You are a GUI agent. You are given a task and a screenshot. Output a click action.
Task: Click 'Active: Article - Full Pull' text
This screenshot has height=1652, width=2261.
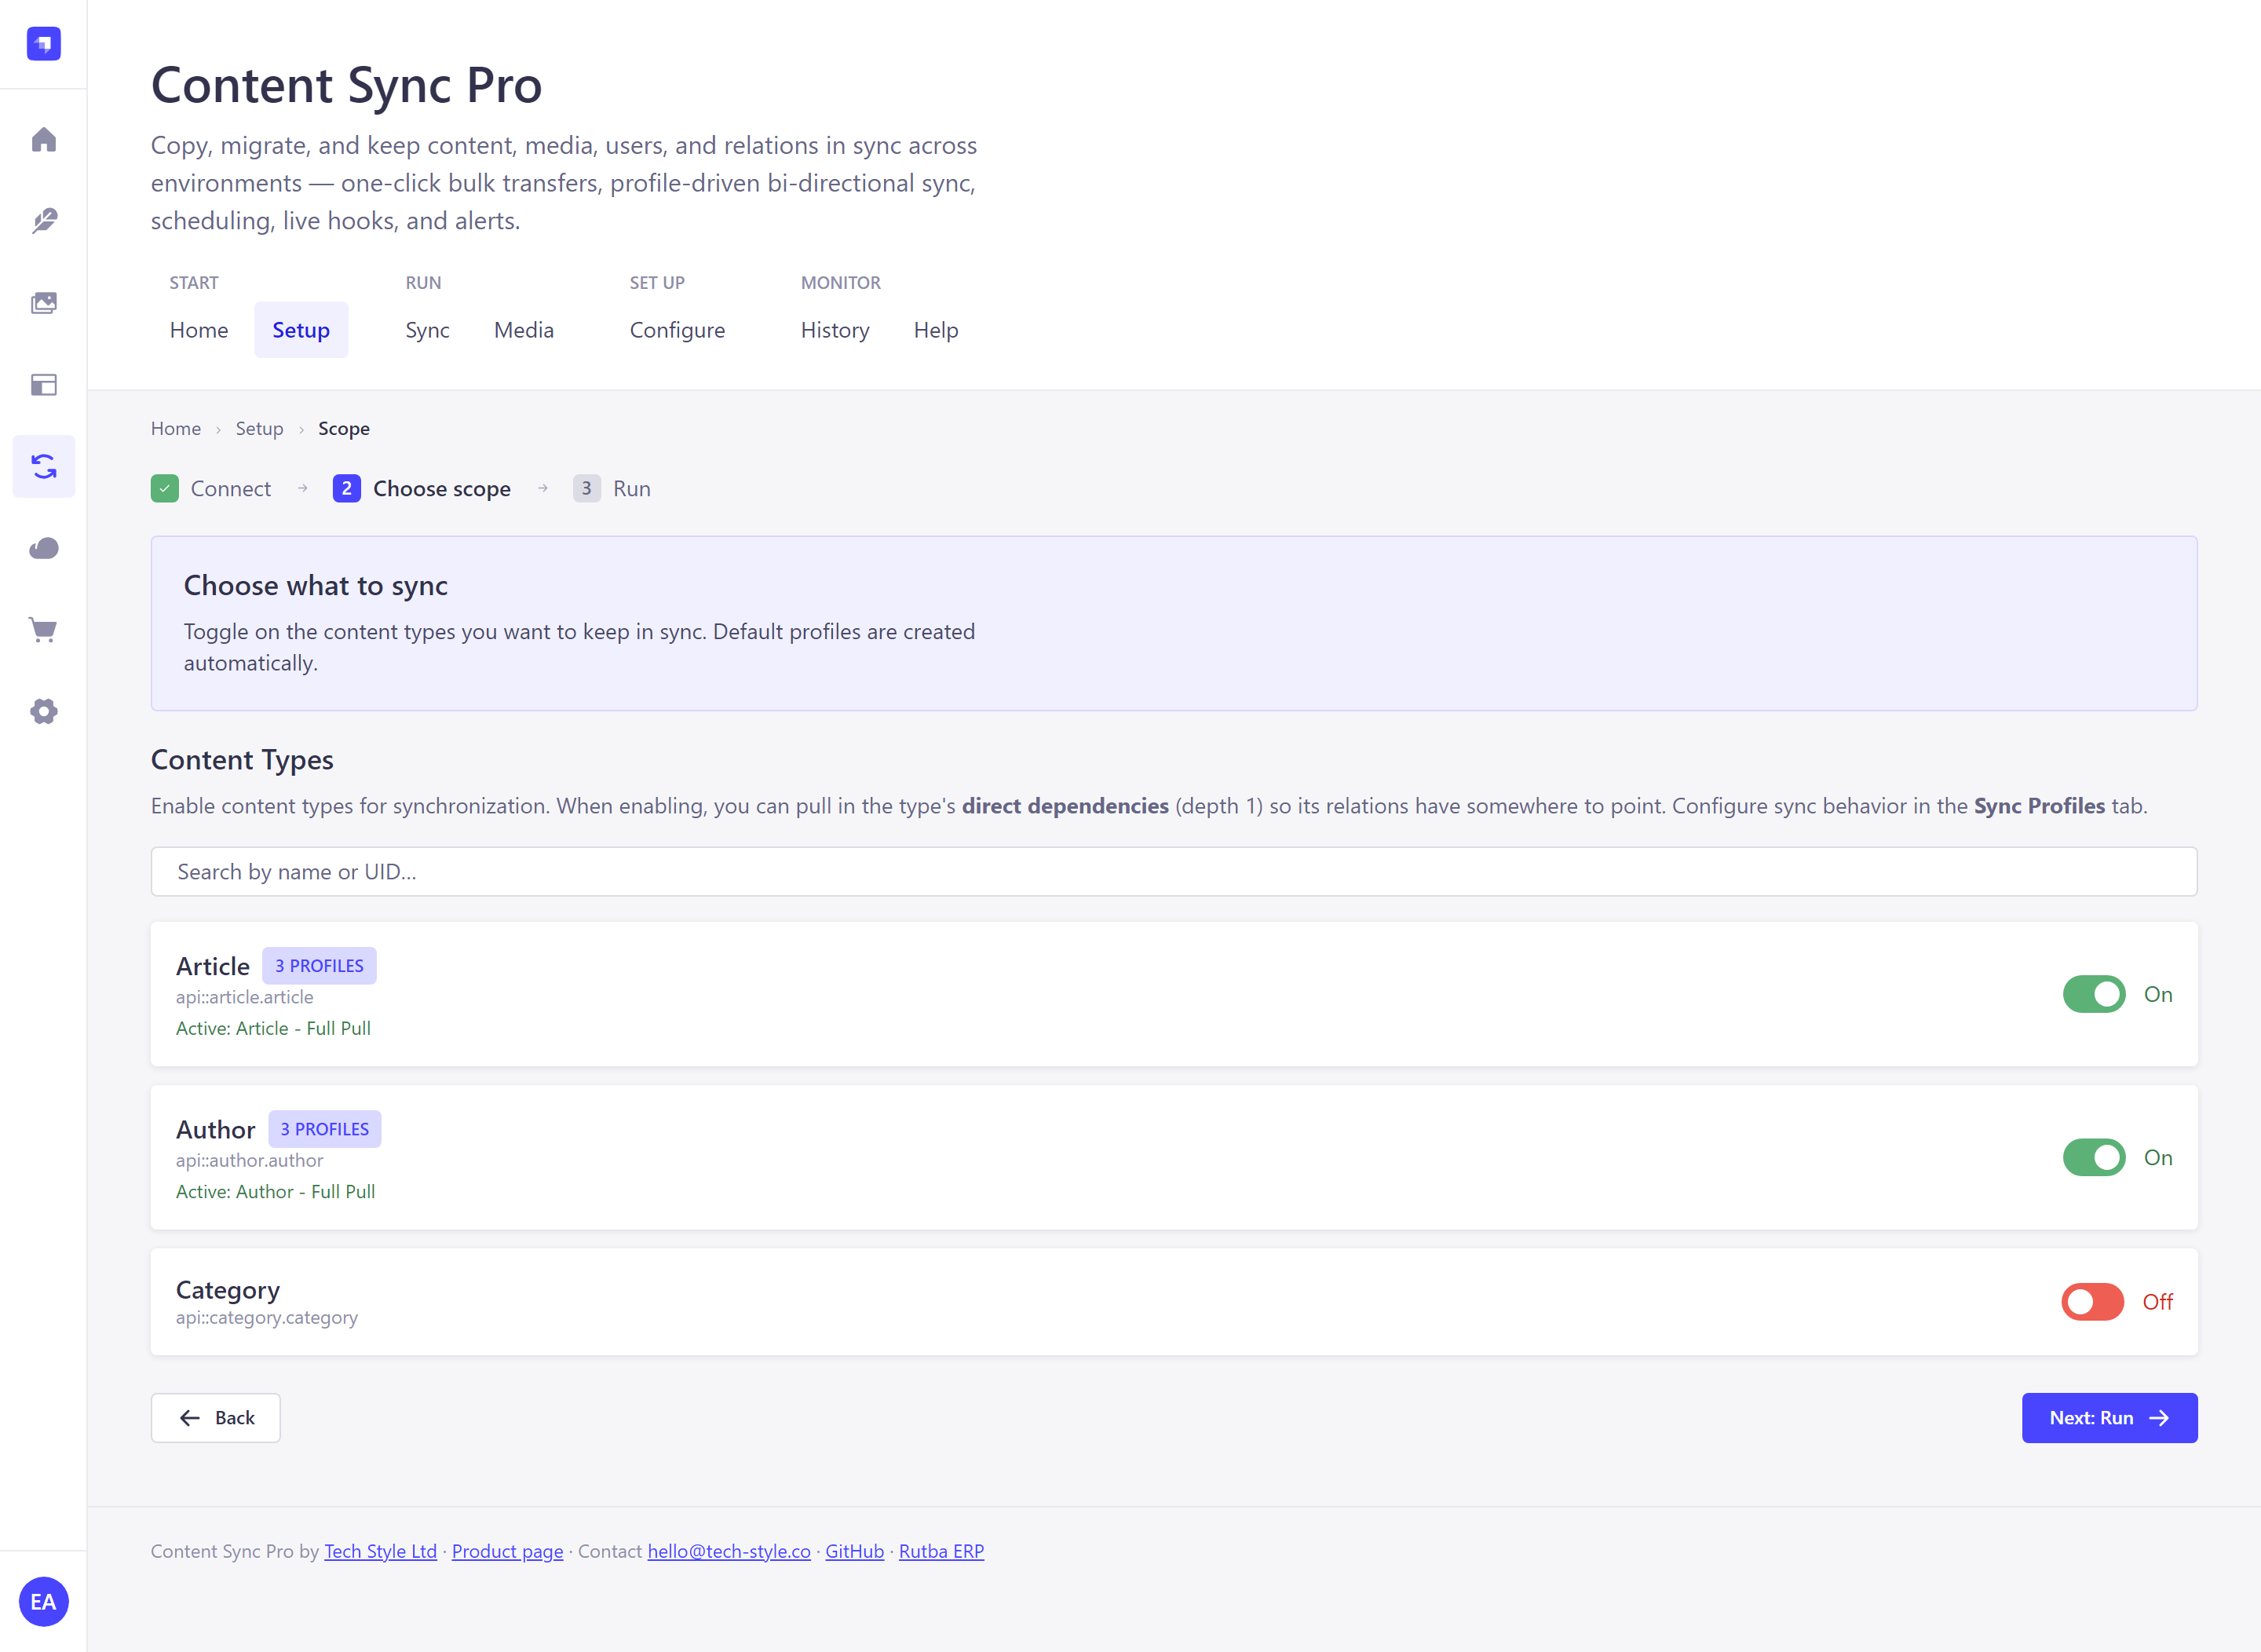[273, 1028]
